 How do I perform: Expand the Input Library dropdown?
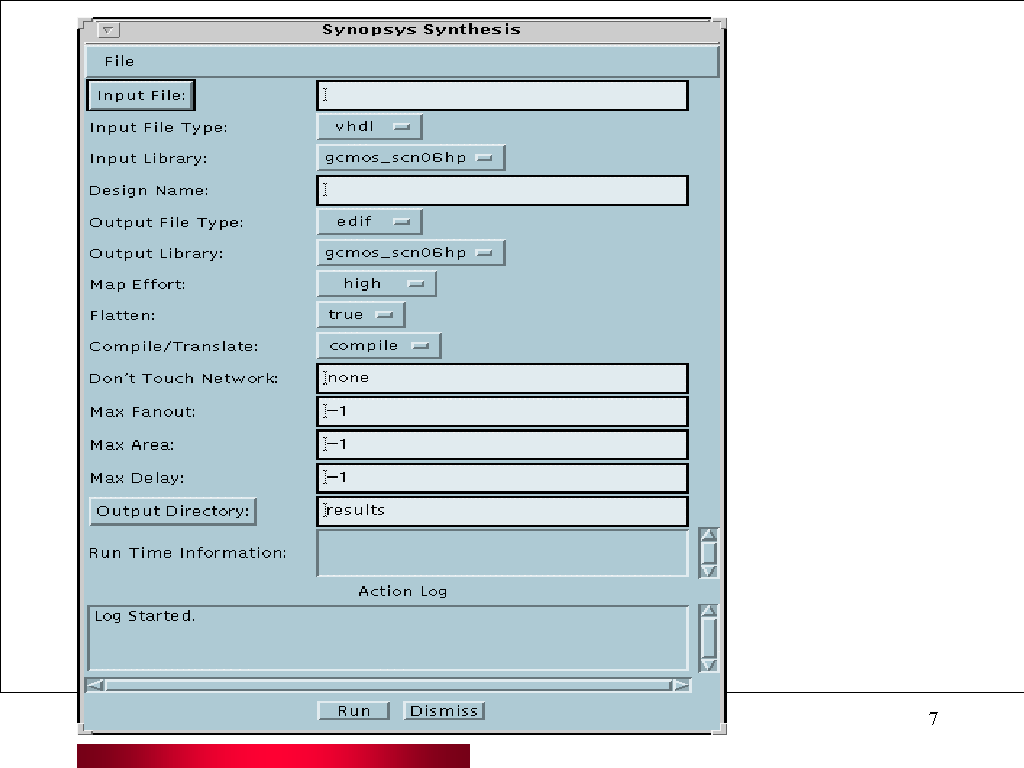click(410, 158)
